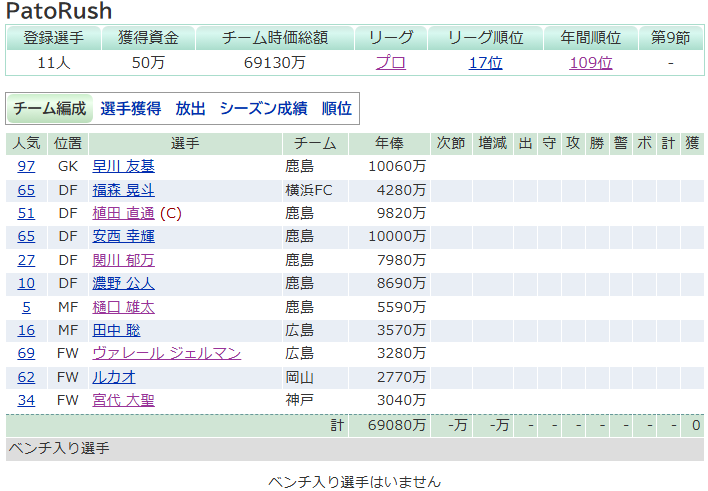Image resolution: width=708 pixels, height=491 pixels.
Task: Click popularity 10 in 濃野 公人's row
Action: pos(26,283)
